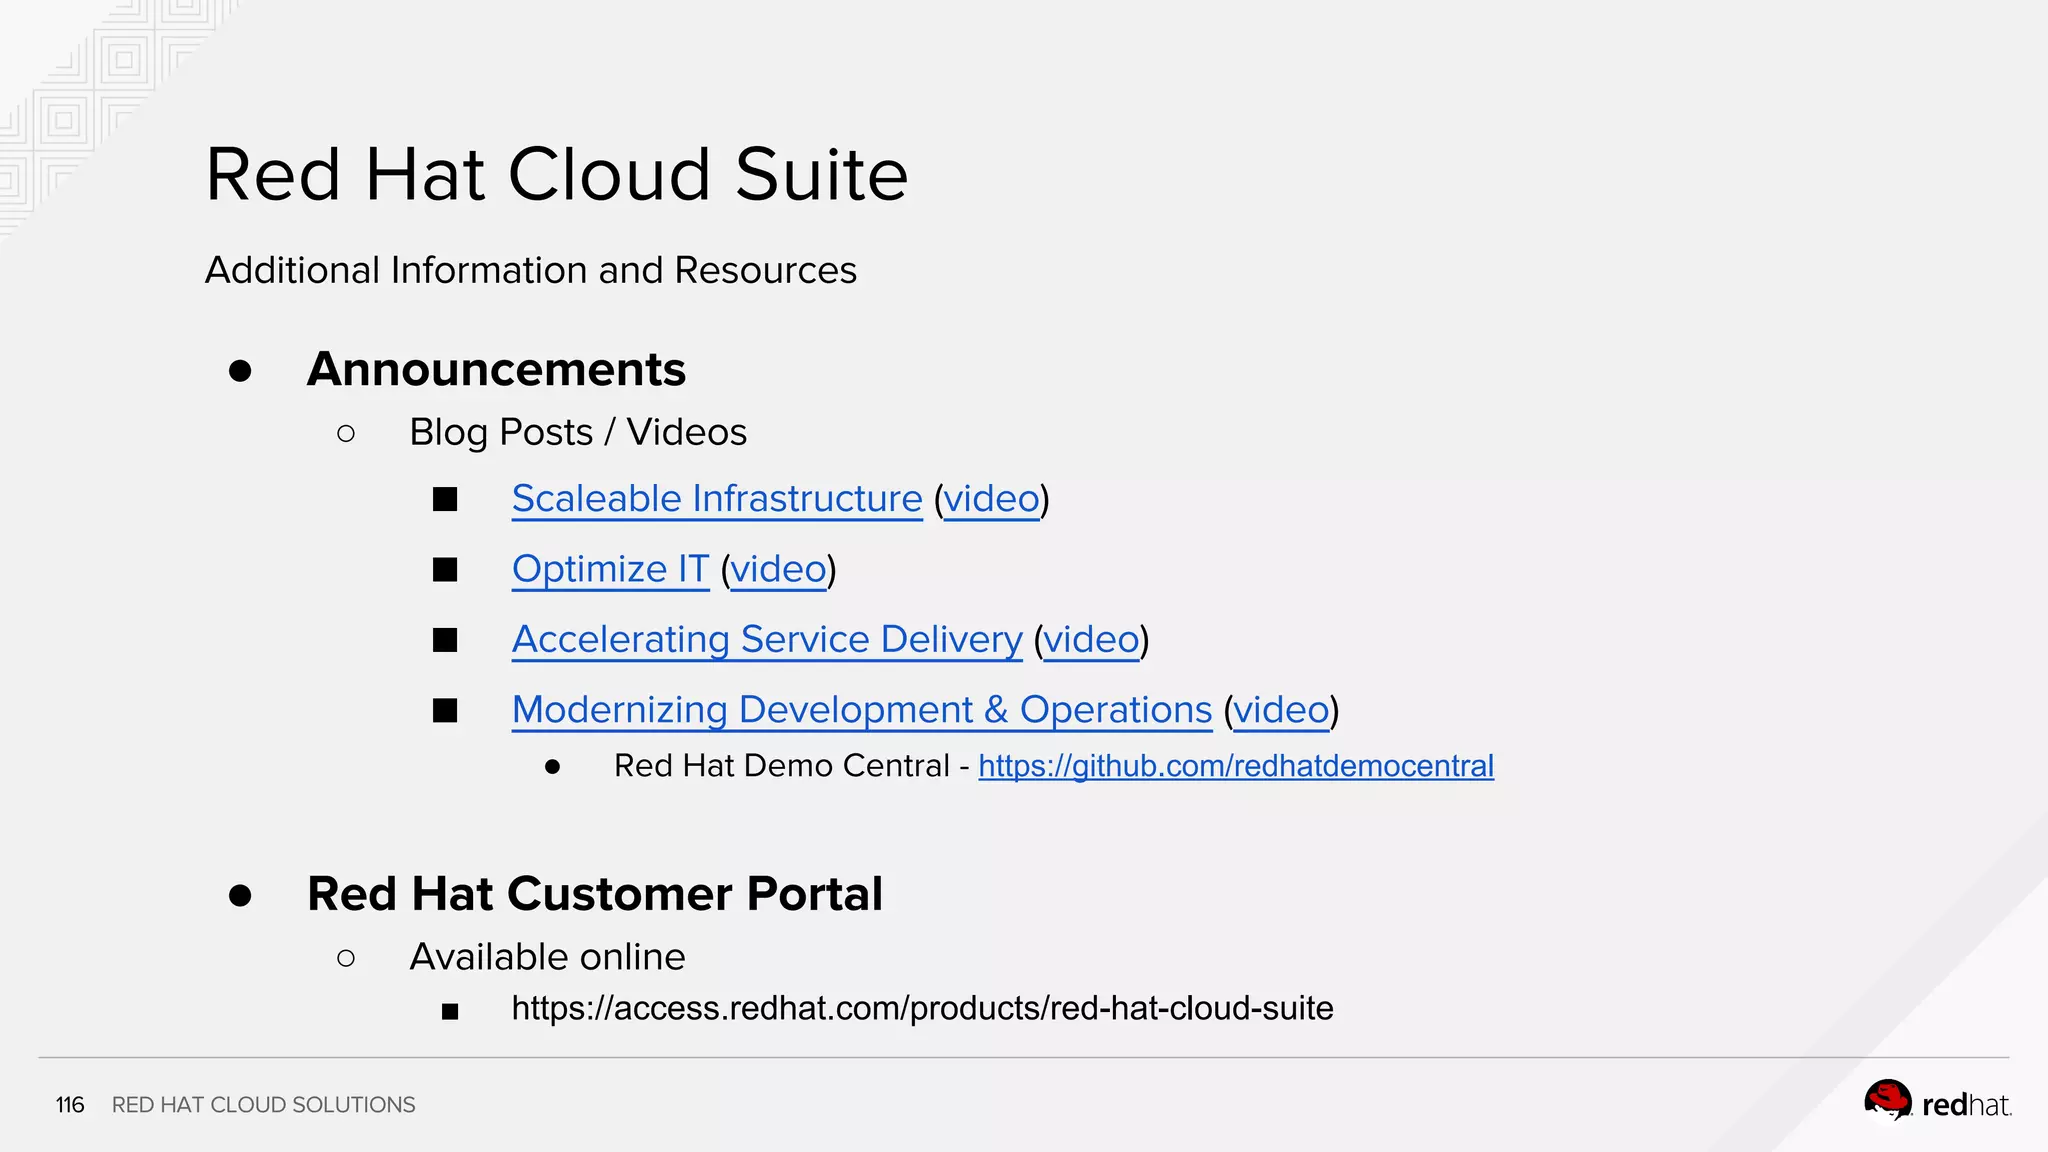Click the 'Blog Posts / Videos' text

[578, 432]
